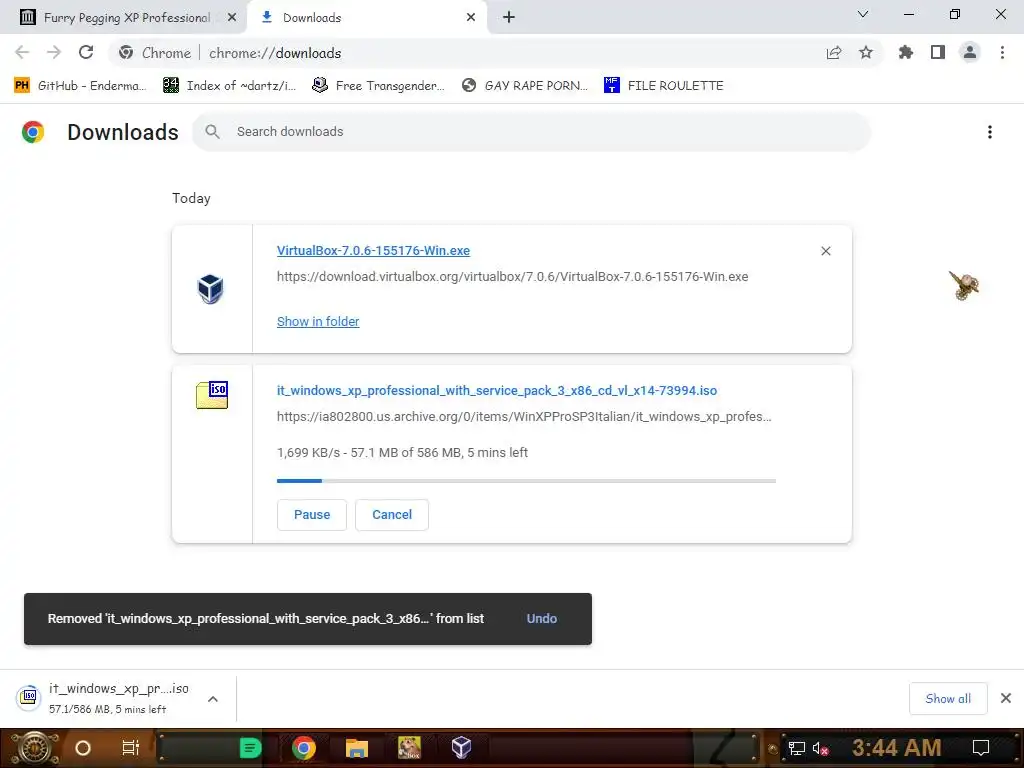The width and height of the screenshot is (1024, 768).
Task: Click the Today date heading
Action: coord(191,199)
